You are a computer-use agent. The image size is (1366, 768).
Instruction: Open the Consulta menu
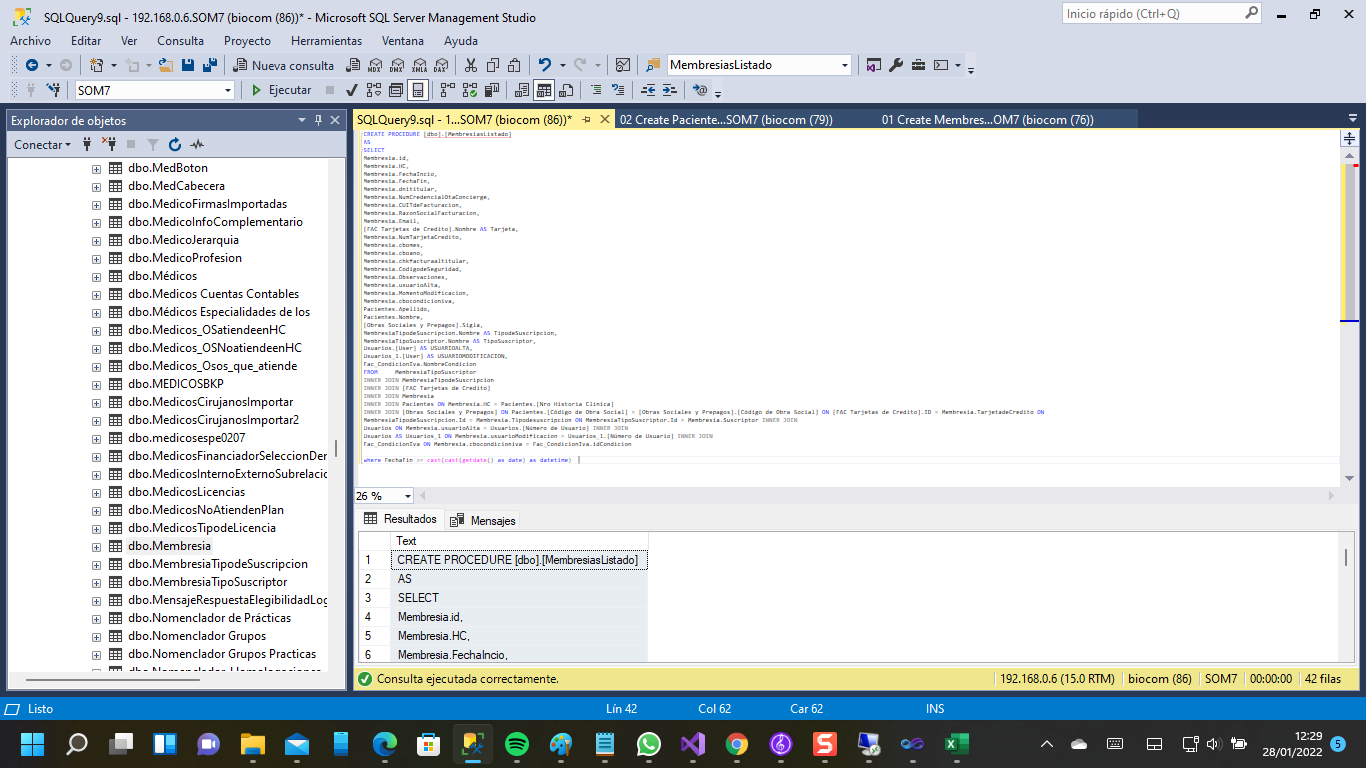(x=180, y=41)
